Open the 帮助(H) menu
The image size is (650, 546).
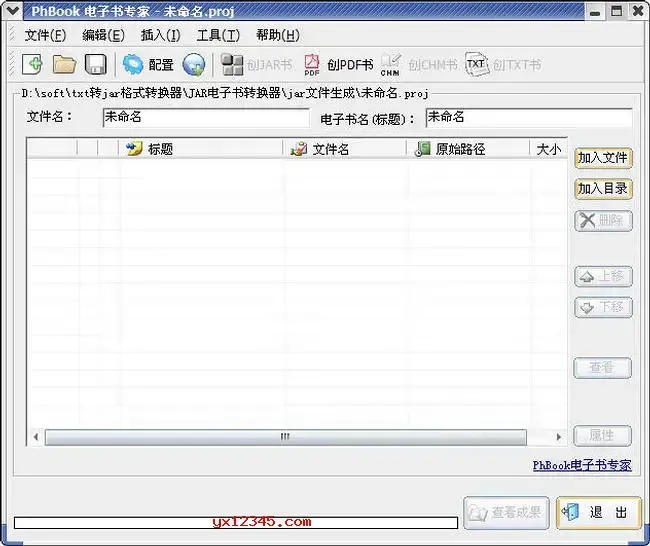pyautogui.click(x=277, y=36)
